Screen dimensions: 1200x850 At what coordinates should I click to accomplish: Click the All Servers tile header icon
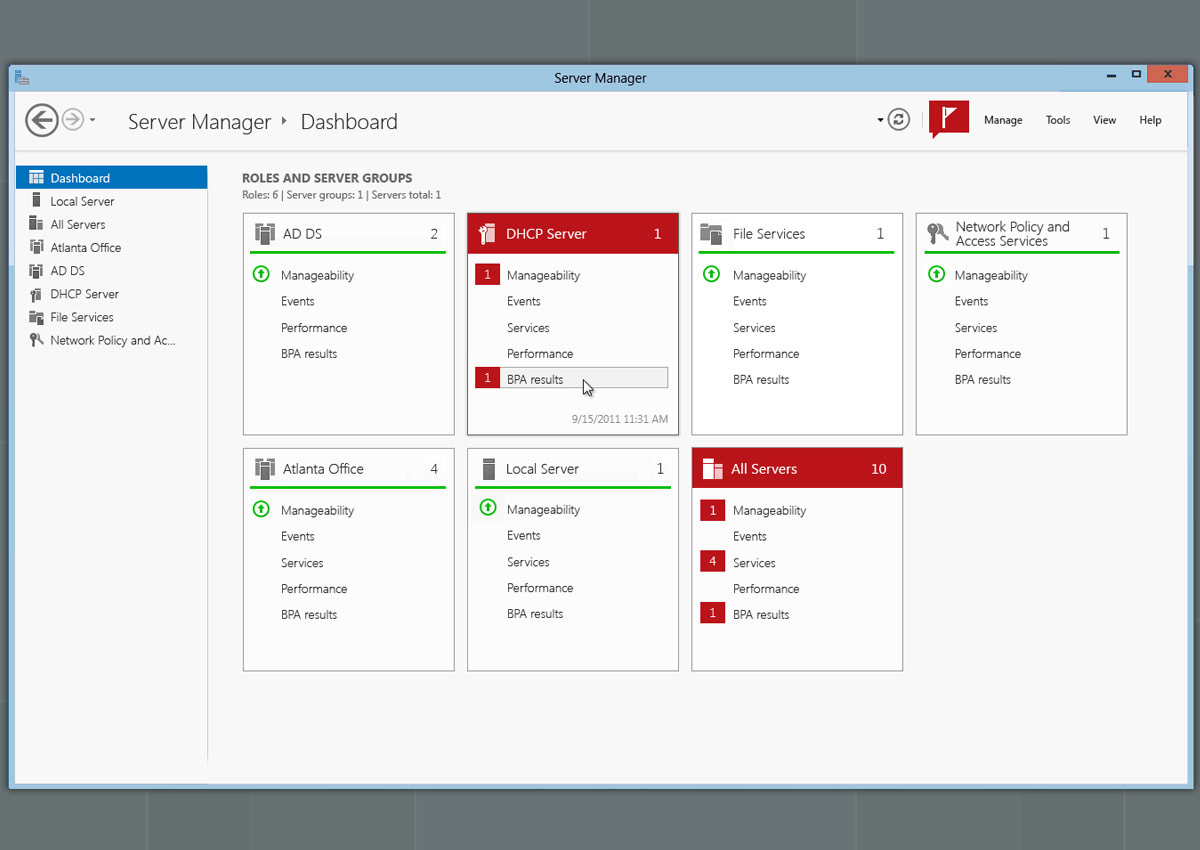tap(712, 469)
